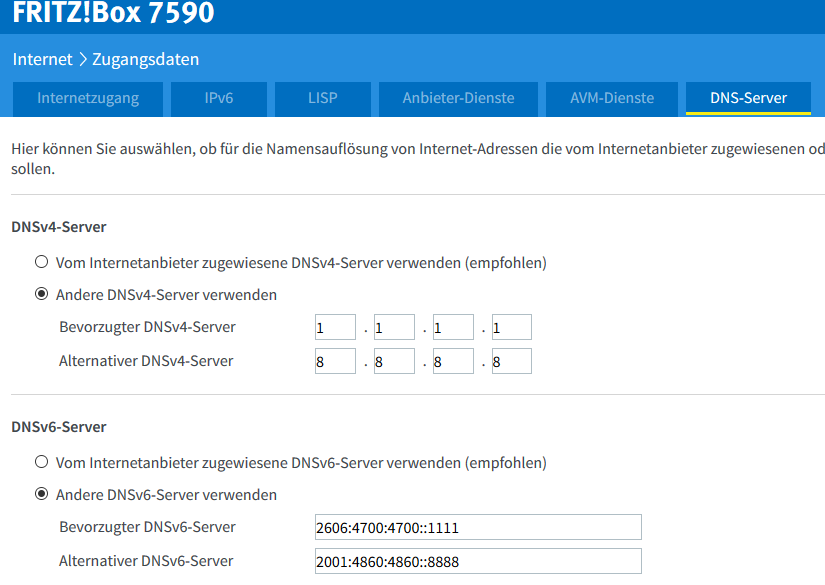Click the FRITZ!Box 7590 title
Viewport: 825px width, 585px height.
113,12
